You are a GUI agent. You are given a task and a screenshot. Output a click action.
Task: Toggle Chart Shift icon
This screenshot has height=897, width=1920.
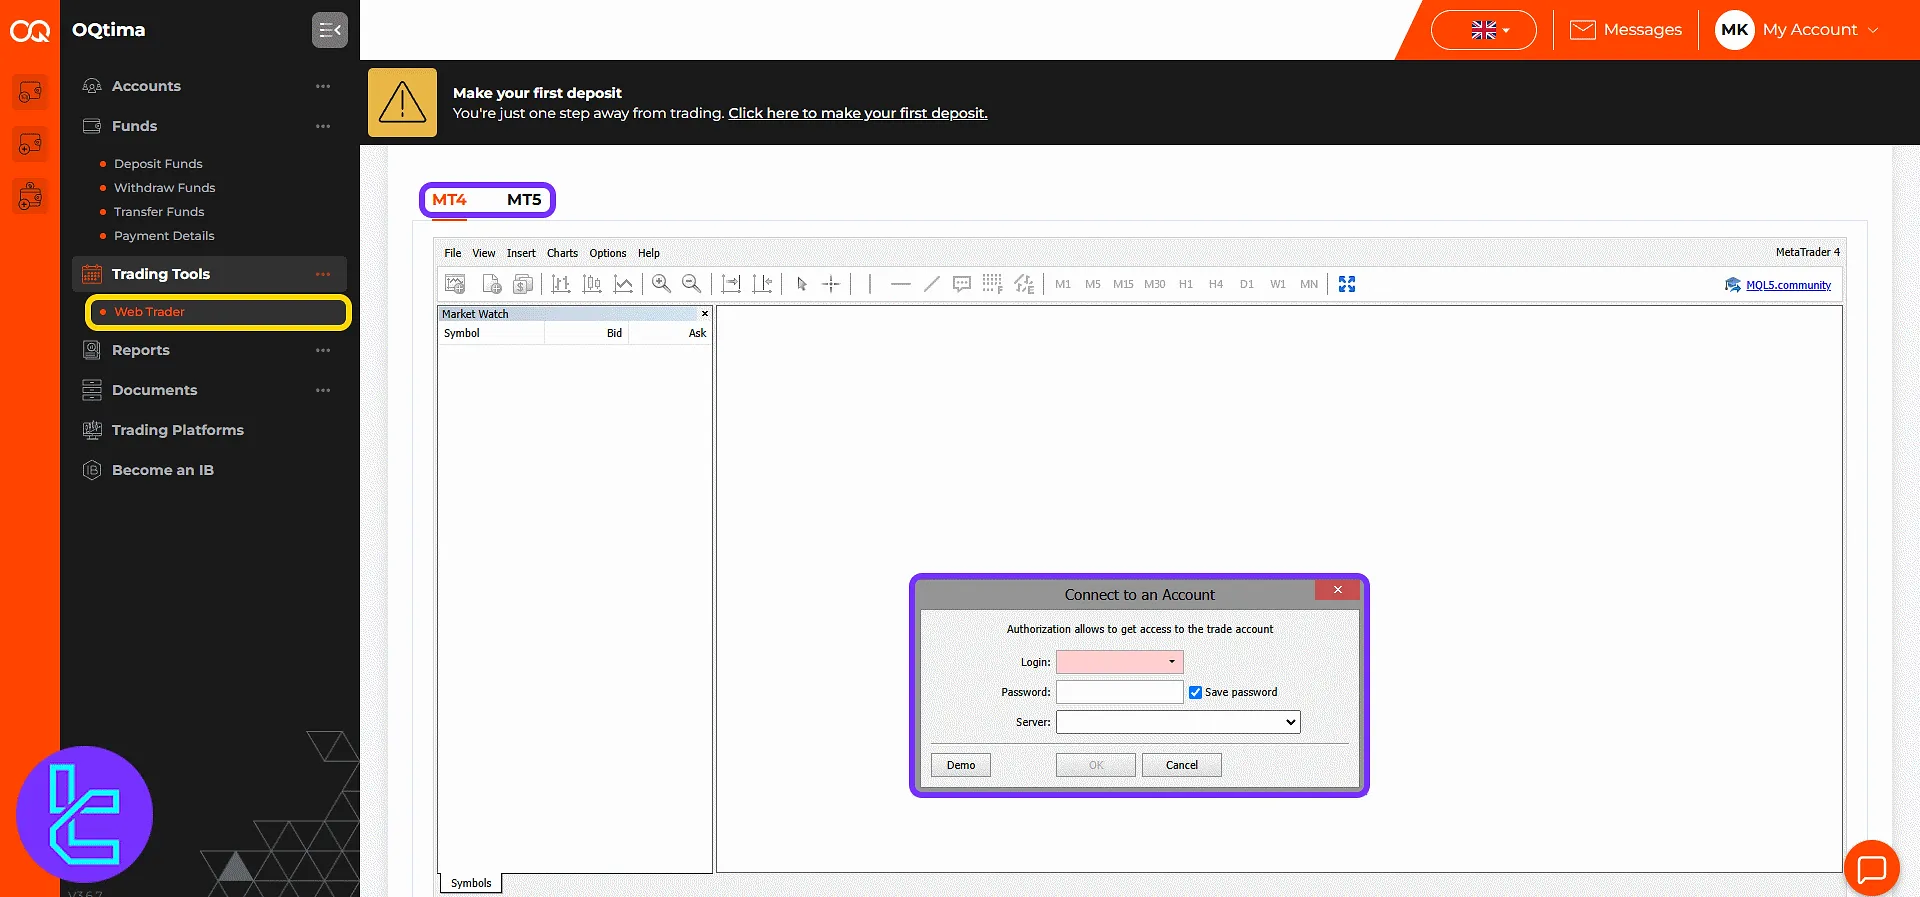pyautogui.click(x=762, y=284)
